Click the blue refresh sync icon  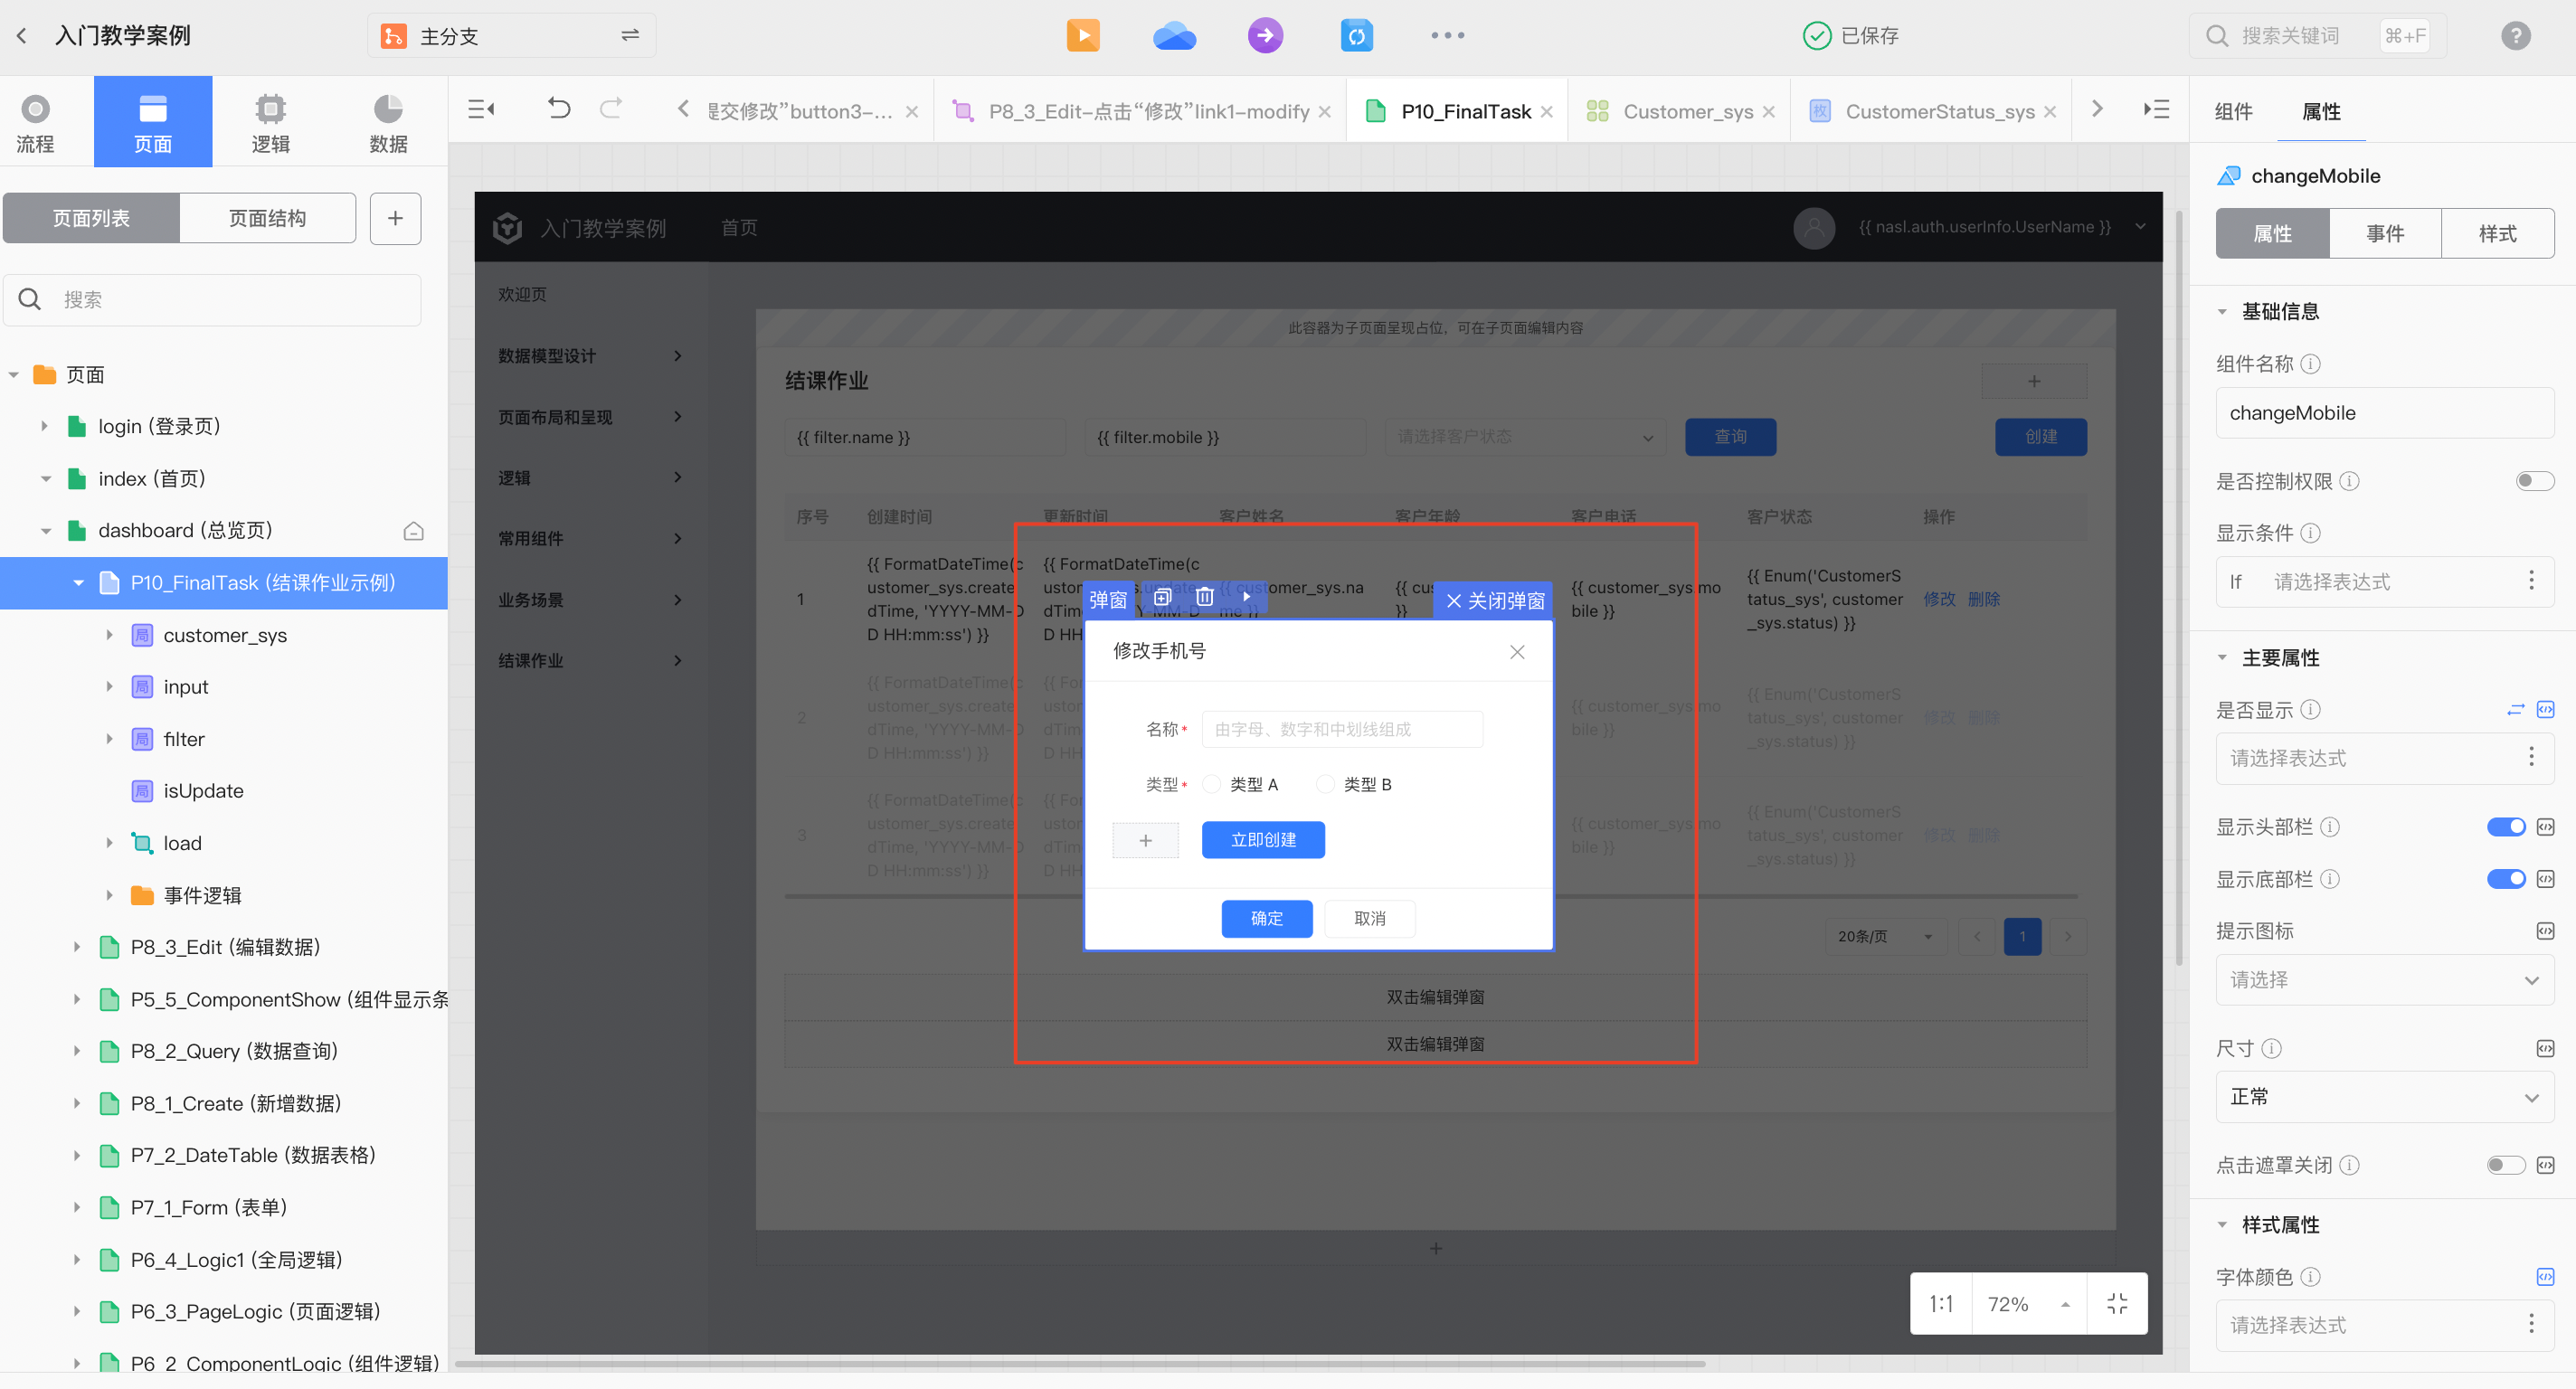click(x=1356, y=36)
